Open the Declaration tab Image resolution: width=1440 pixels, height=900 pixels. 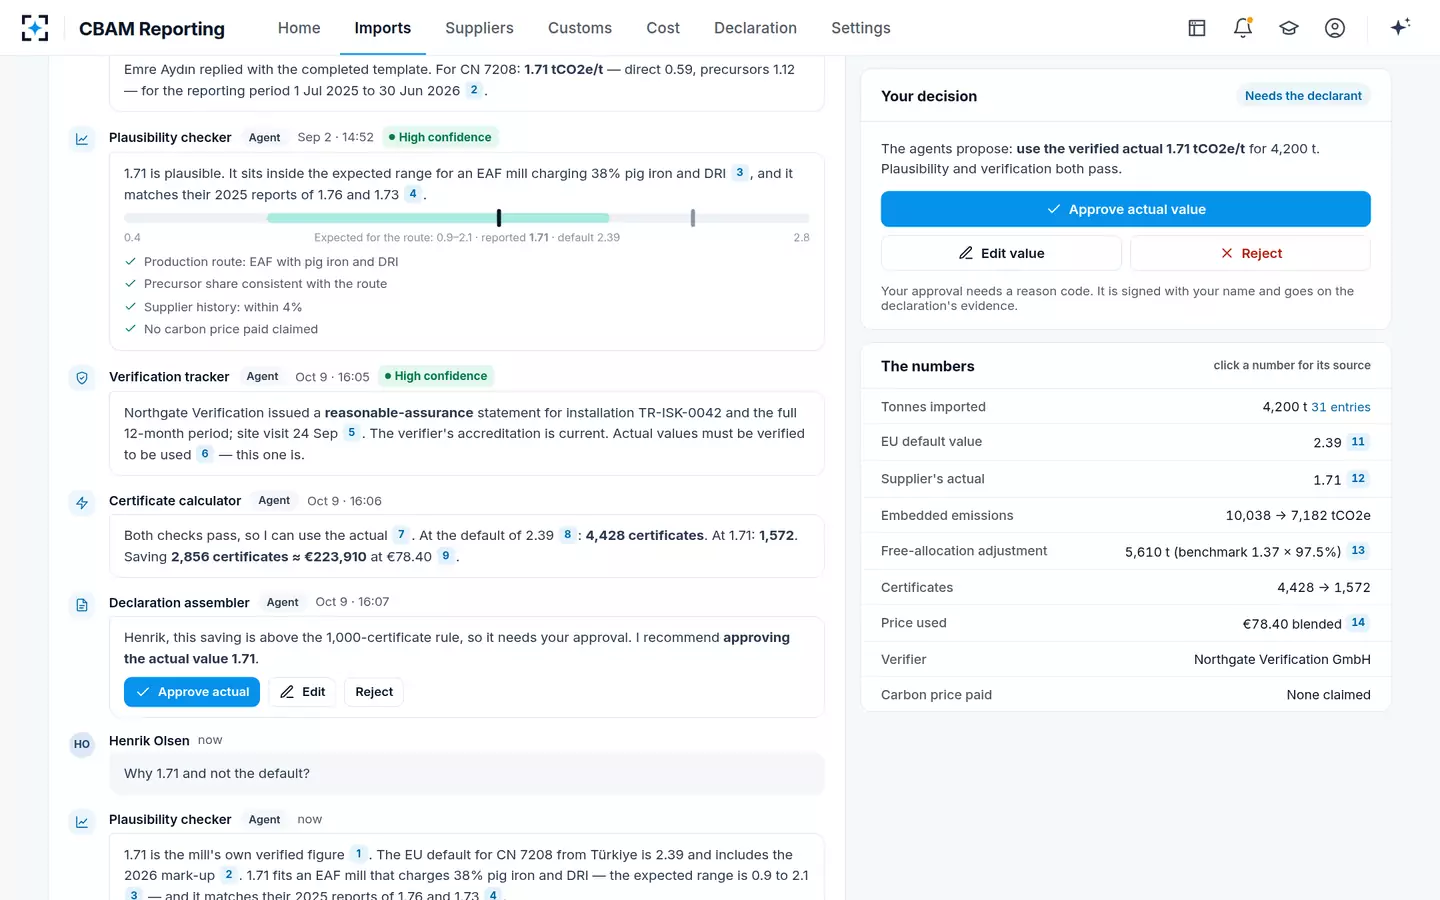755,28
